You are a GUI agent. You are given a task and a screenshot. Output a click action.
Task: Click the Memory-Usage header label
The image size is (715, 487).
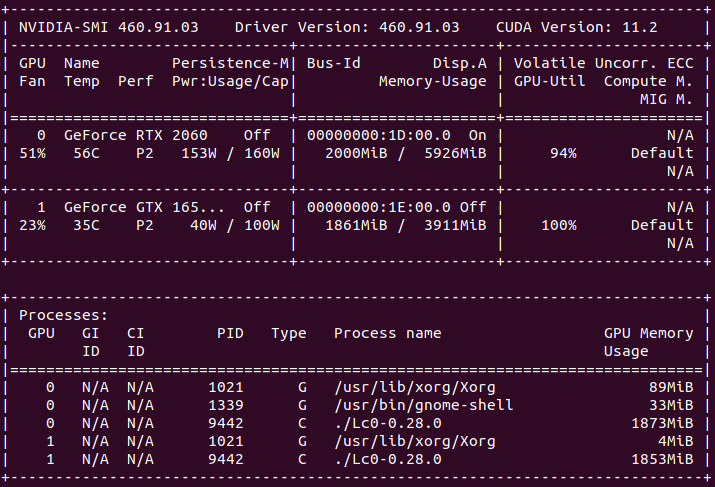tap(433, 82)
